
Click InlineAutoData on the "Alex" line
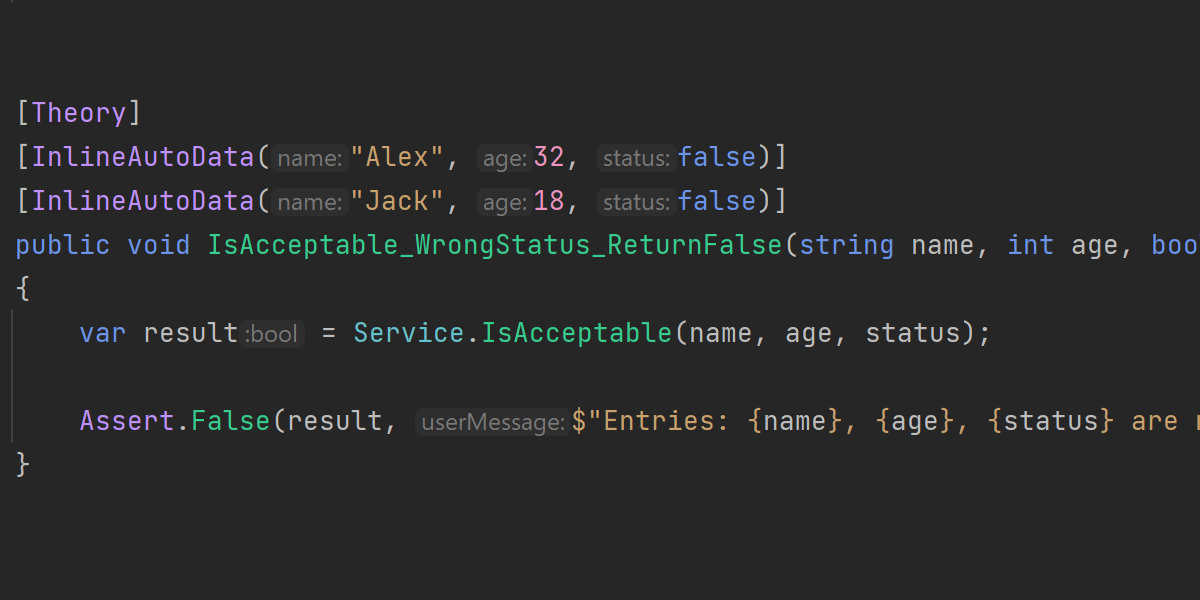pos(144,157)
